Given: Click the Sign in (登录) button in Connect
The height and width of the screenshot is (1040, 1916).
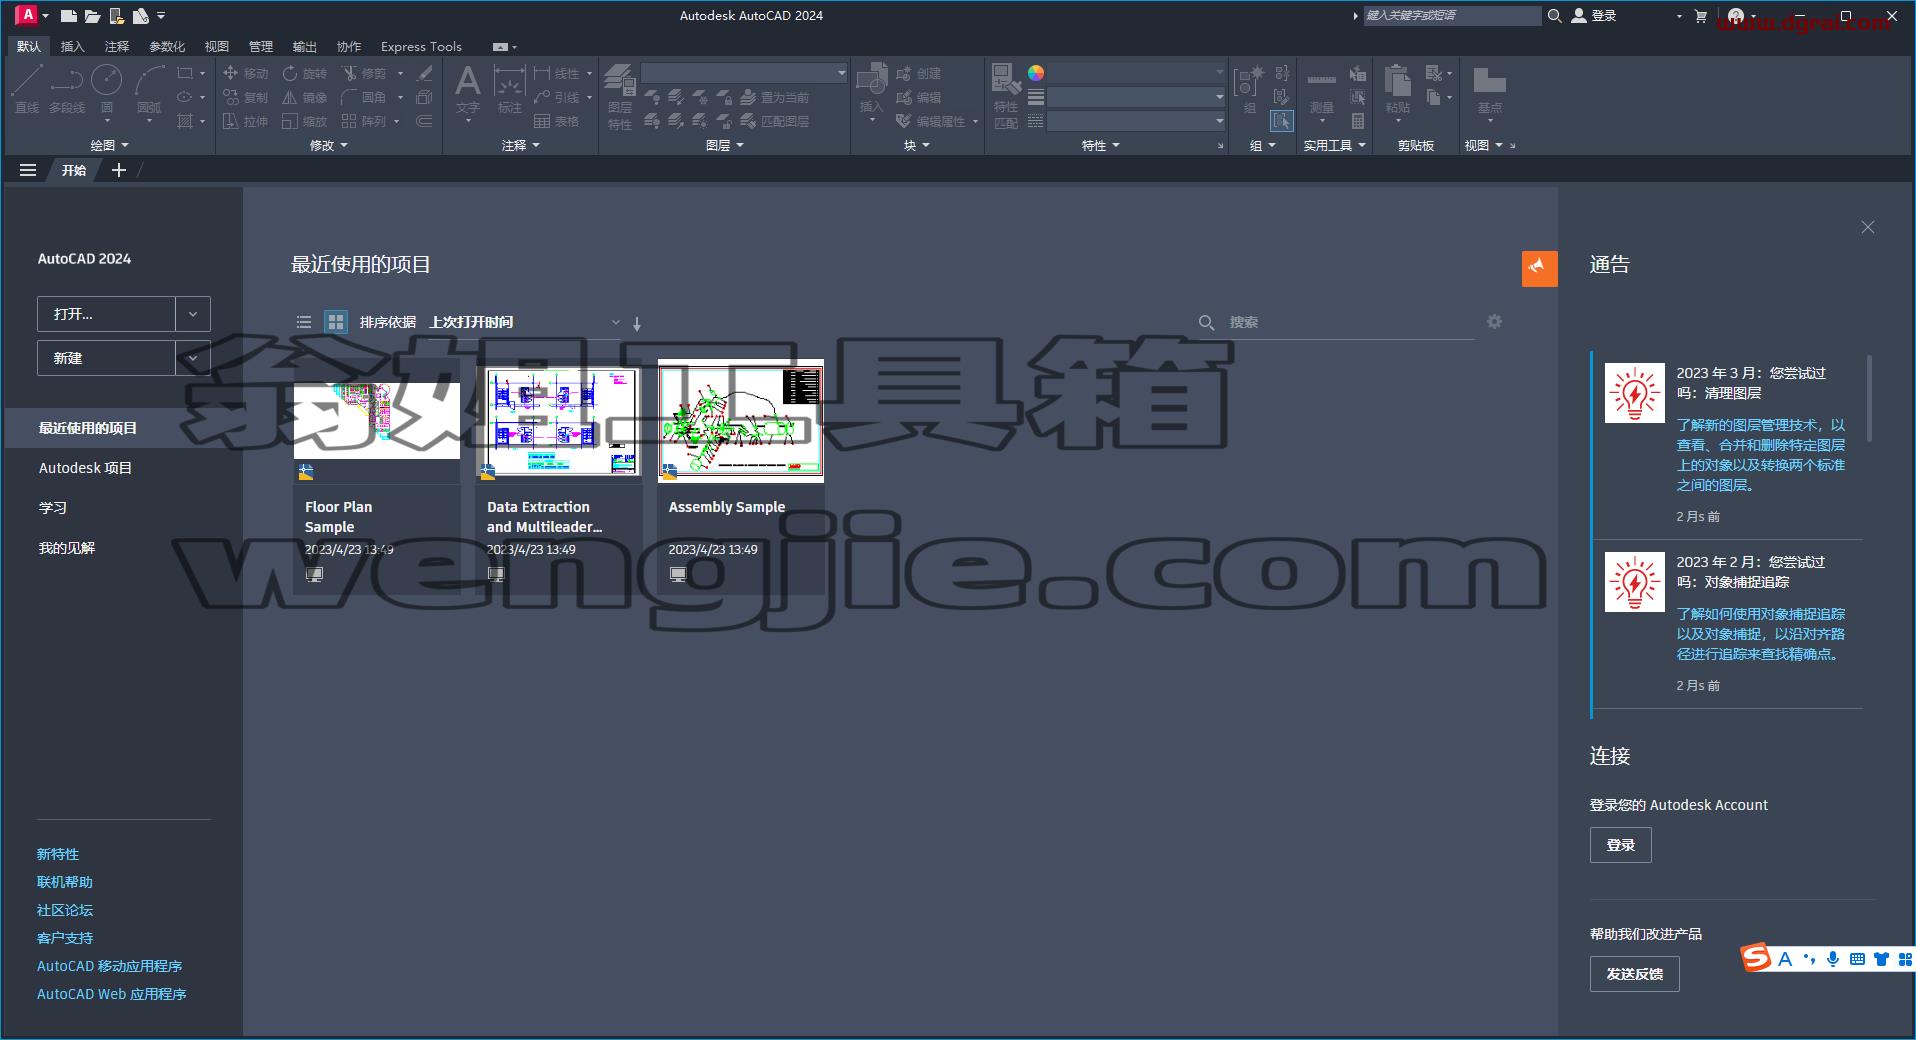Looking at the screenshot, I should click(x=1621, y=845).
